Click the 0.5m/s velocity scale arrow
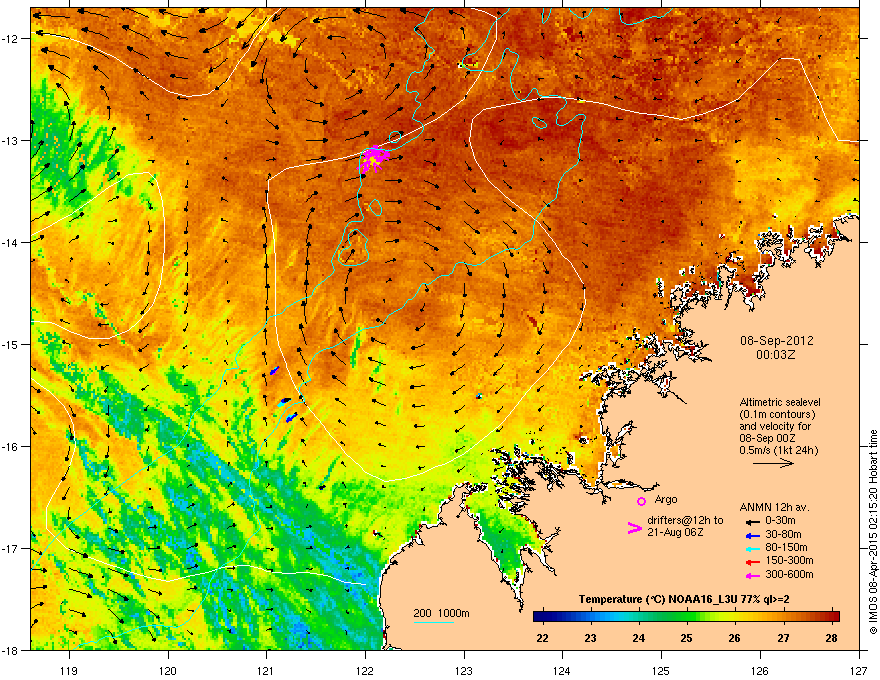The height and width of the screenshot is (680, 880). pyautogui.click(x=773, y=463)
